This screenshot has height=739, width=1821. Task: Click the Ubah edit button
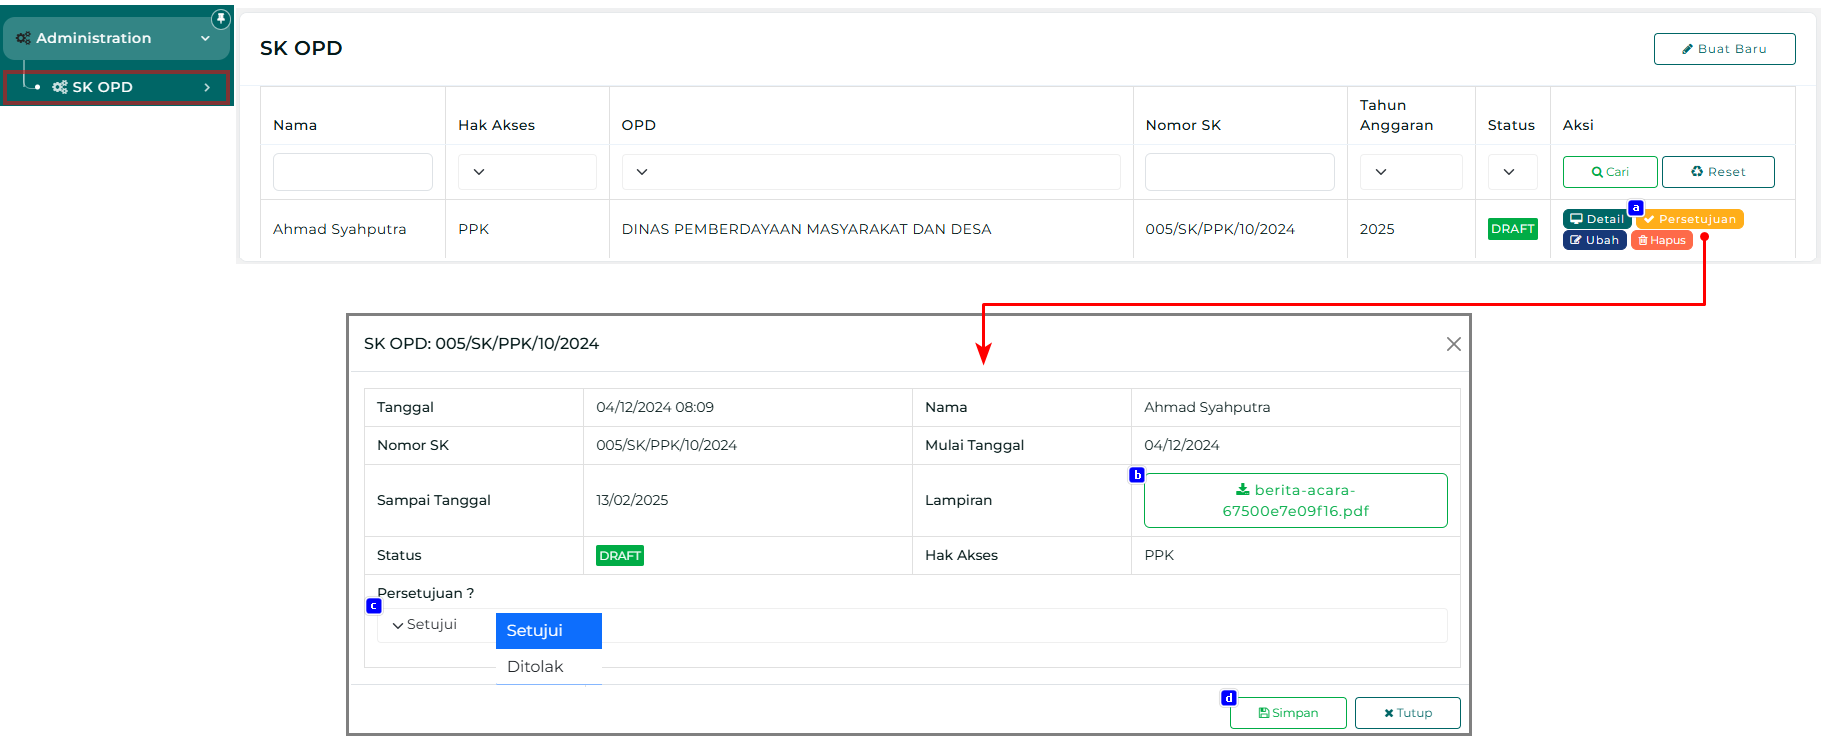pyautogui.click(x=1594, y=240)
